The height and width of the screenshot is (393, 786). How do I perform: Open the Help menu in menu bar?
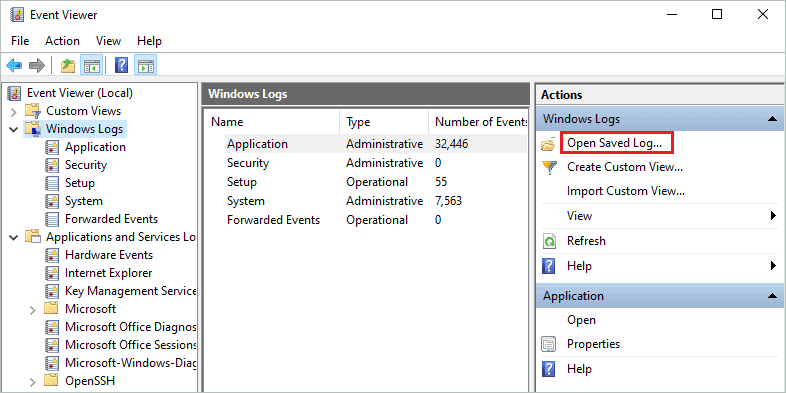point(149,41)
